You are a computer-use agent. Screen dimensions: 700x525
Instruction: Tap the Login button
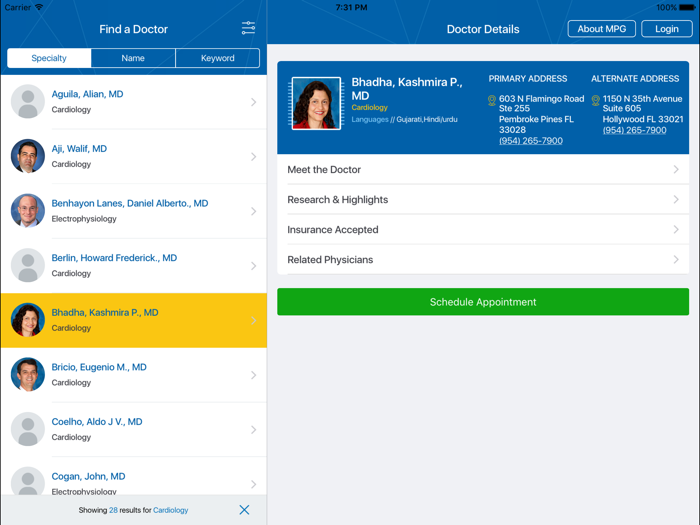coord(667,29)
